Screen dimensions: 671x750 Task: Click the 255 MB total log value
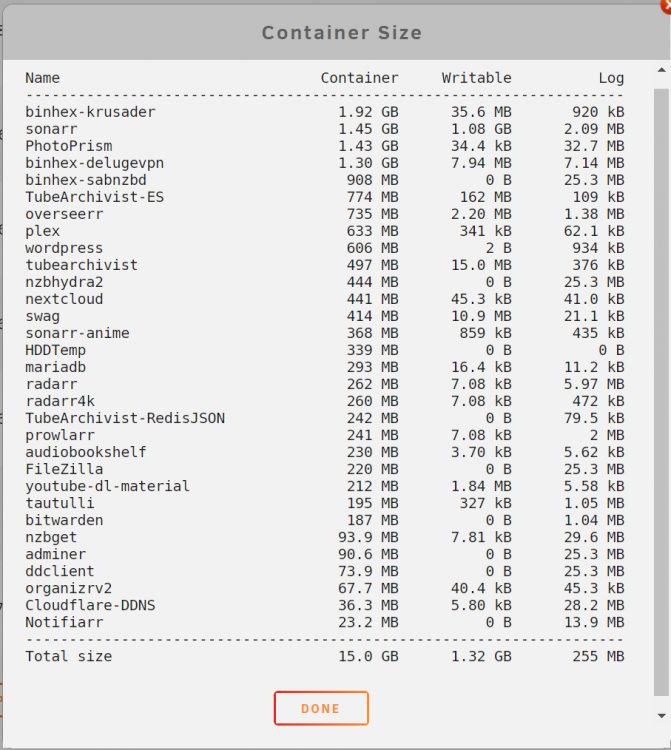[598, 657]
